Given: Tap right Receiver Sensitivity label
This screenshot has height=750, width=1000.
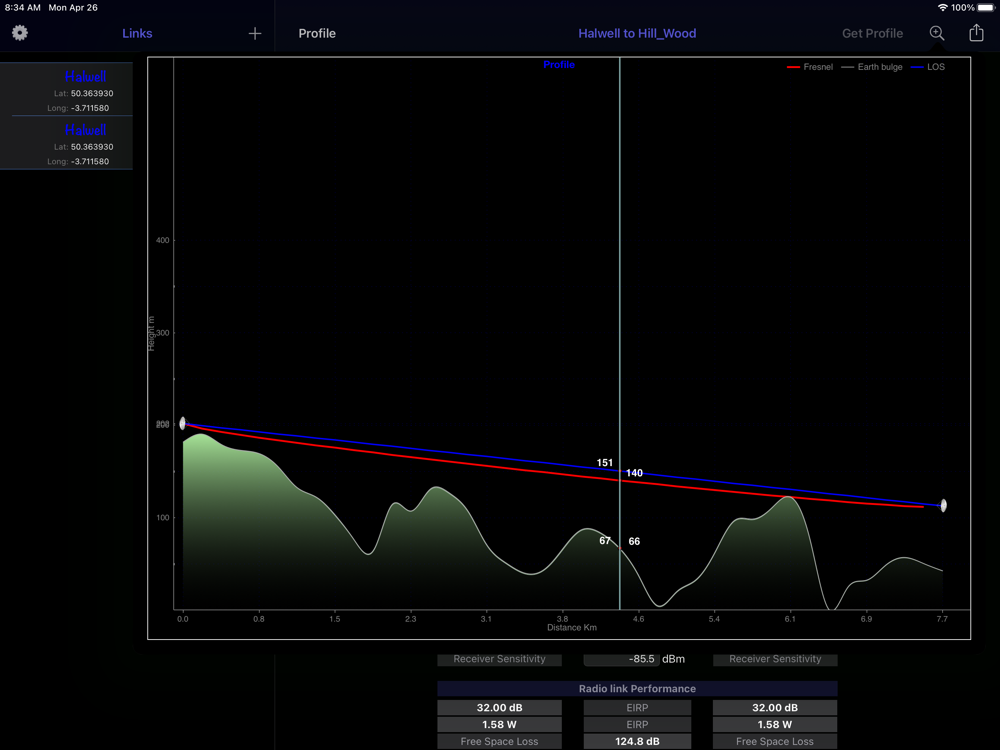Looking at the screenshot, I should pos(775,659).
